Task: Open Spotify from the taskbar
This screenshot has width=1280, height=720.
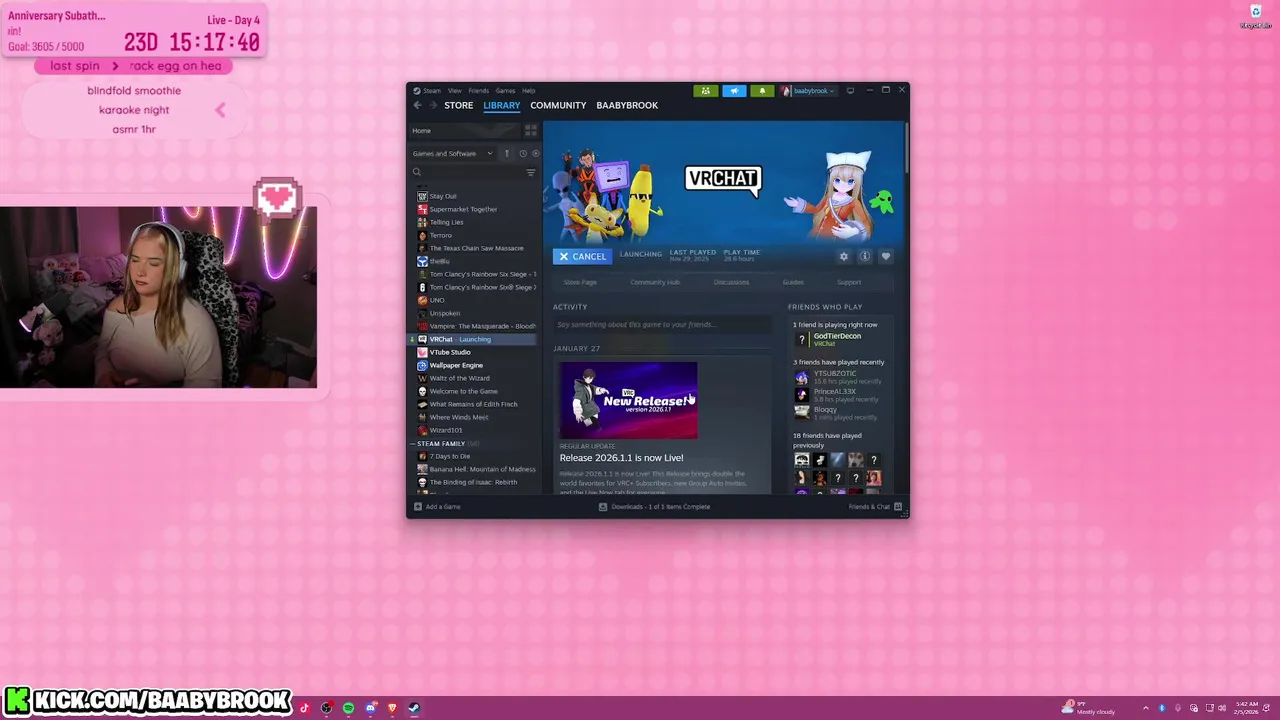Action: [x=348, y=708]
